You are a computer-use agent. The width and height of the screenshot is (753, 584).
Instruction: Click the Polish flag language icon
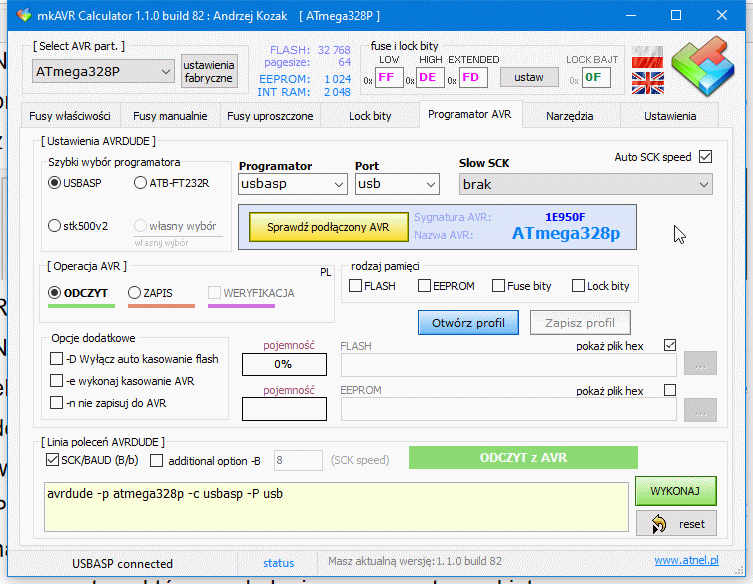point(647,54)
